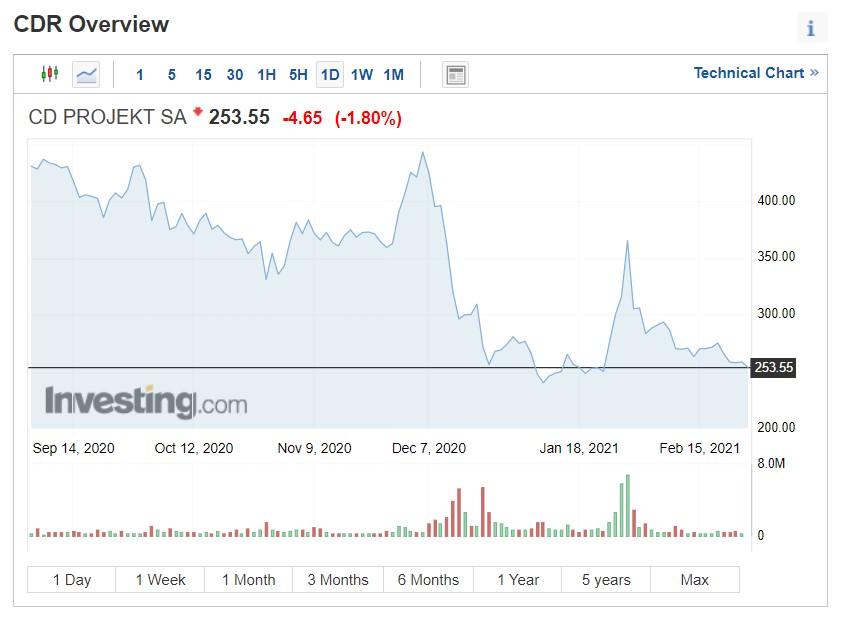This screenshot has height=617, width=841.
Task: Click the Dec 7, 2020 date label
Action: (x=429, y=448)
